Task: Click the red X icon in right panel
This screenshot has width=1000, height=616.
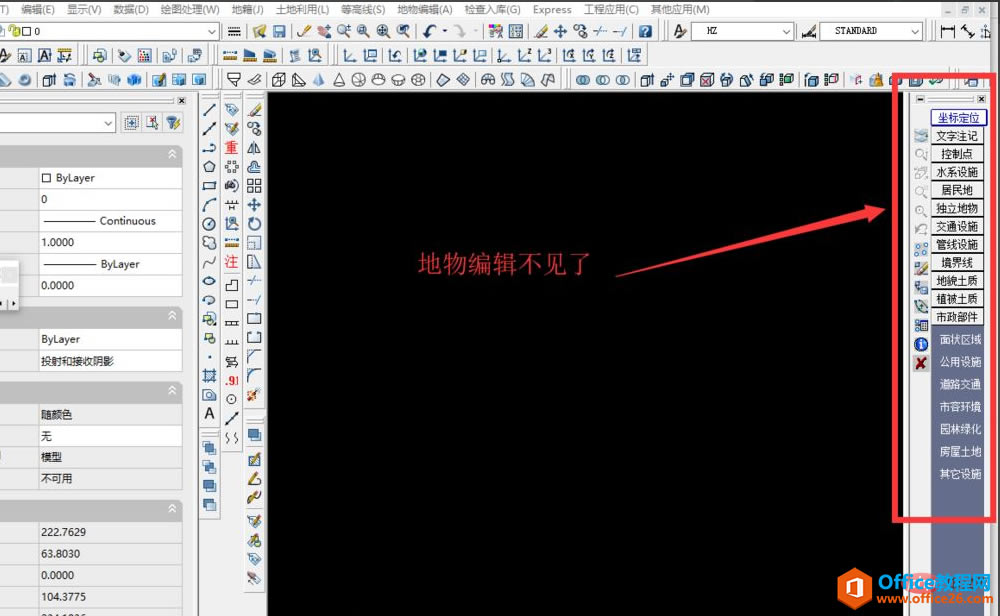Action: click(x=921, y=363)
